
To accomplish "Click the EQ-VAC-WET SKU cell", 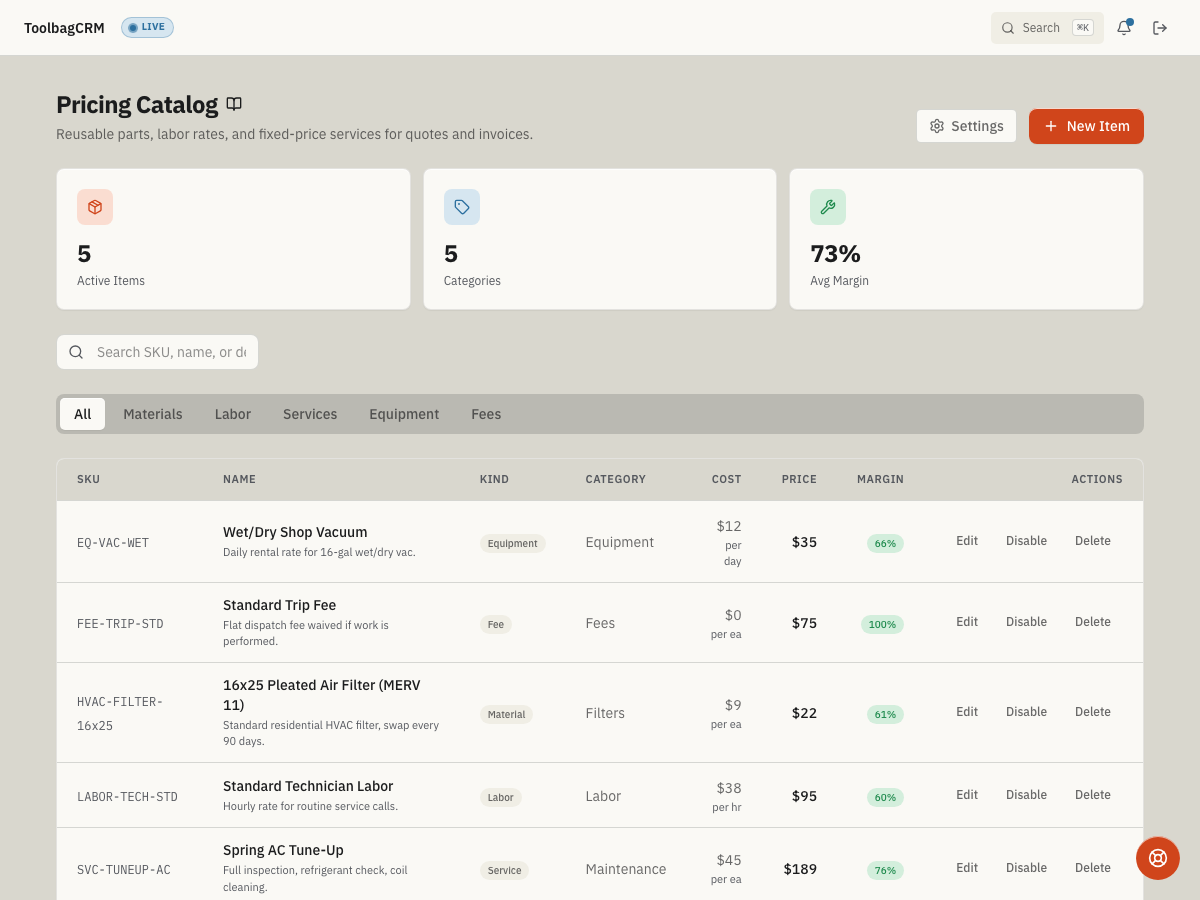I will 113,543.
